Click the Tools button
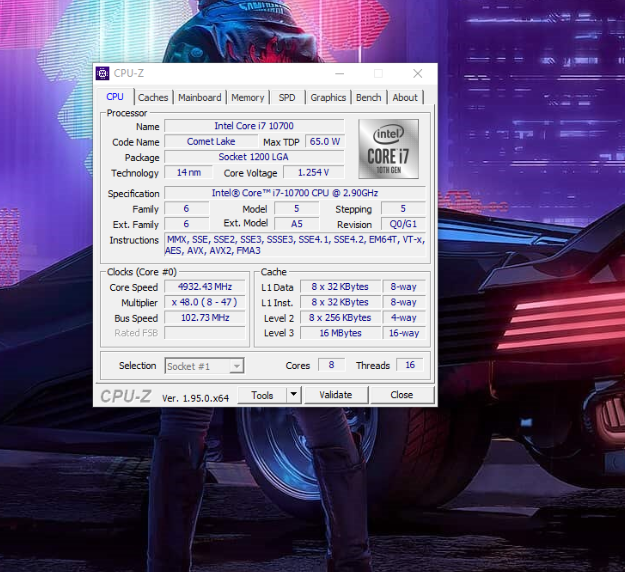The height and width of the screenshot is (572, 625). coord(262,395)
